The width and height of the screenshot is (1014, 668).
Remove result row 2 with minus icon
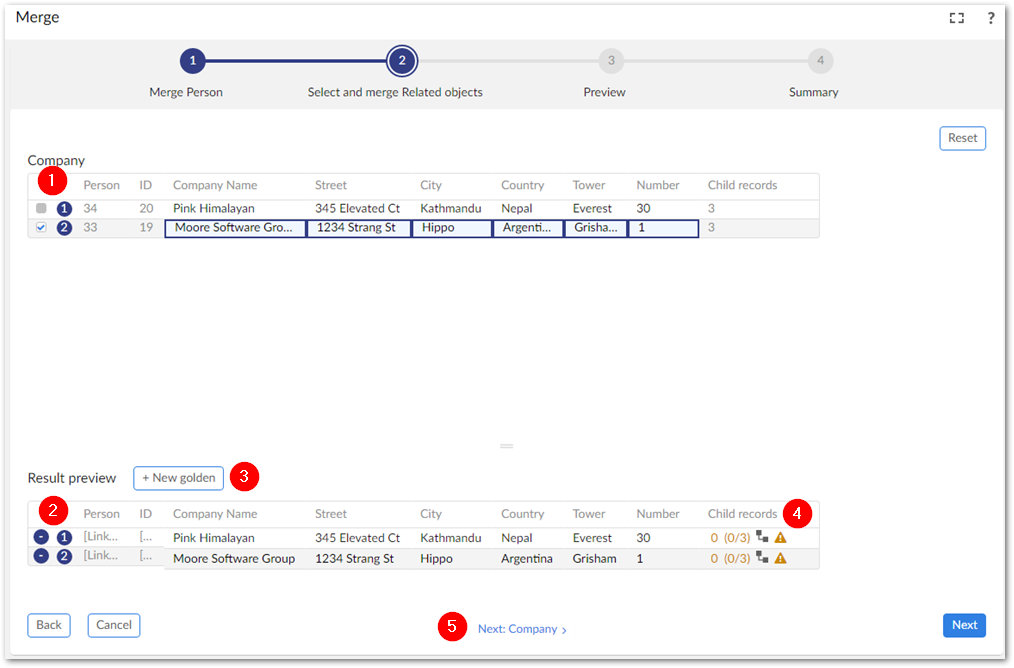tap(41, 556)
